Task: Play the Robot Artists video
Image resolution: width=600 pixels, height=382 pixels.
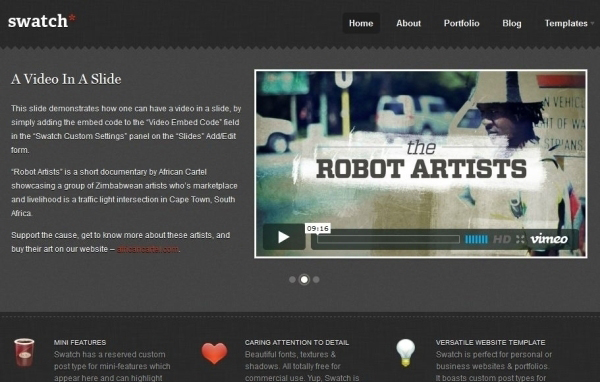Action: [x=284, y=237]
